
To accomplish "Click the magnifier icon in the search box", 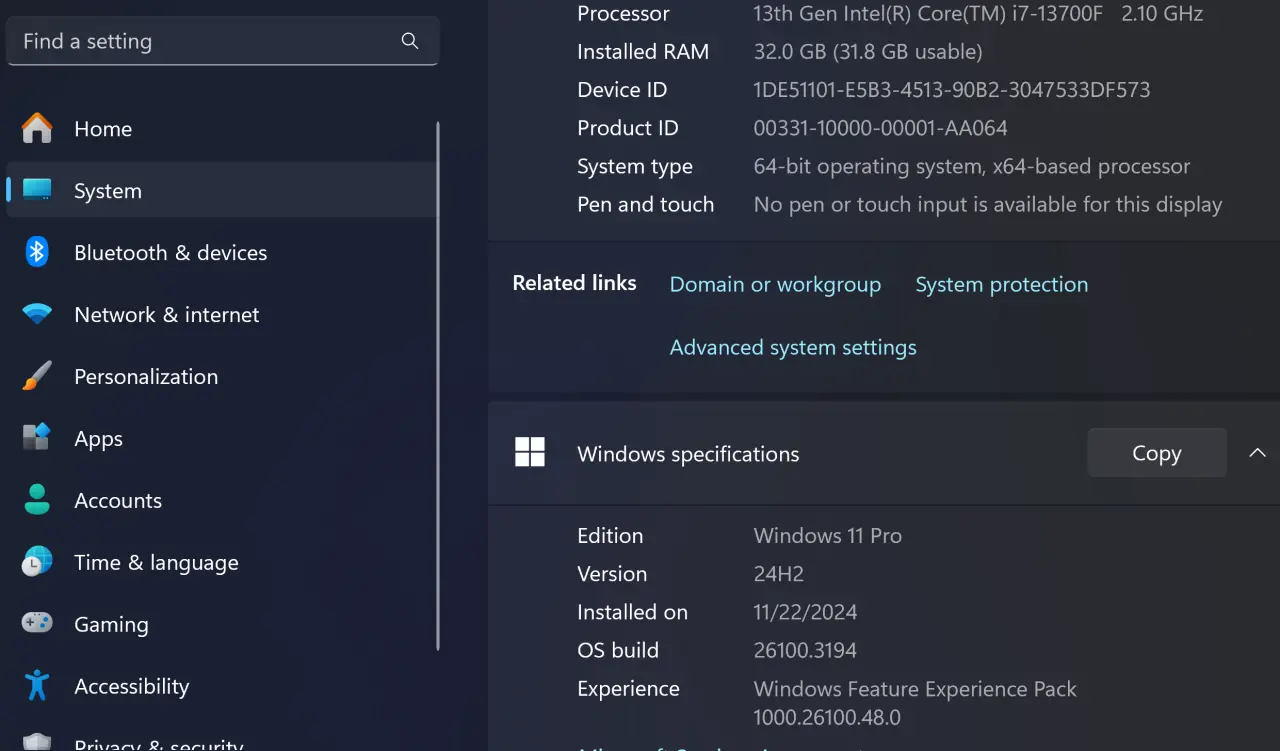I will coord(410,41).
